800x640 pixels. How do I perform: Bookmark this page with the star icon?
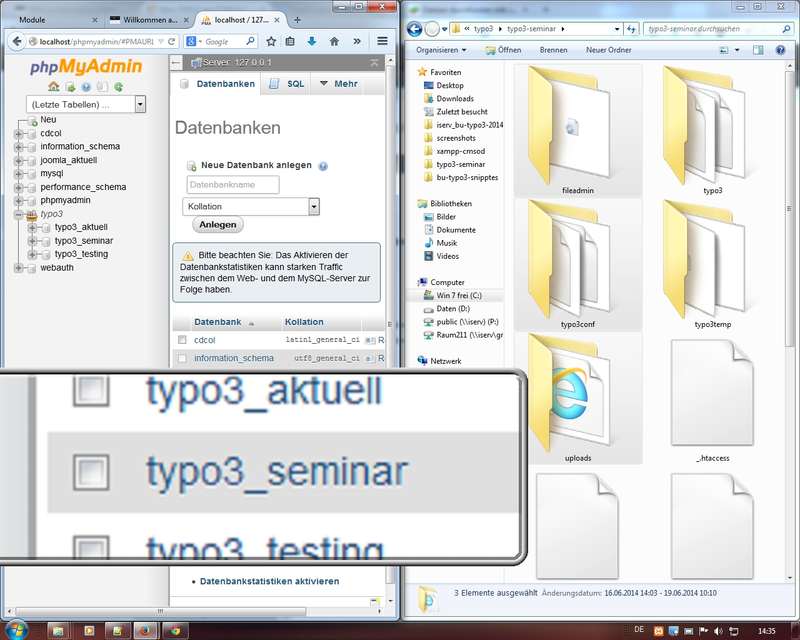(x=271, y=41)
